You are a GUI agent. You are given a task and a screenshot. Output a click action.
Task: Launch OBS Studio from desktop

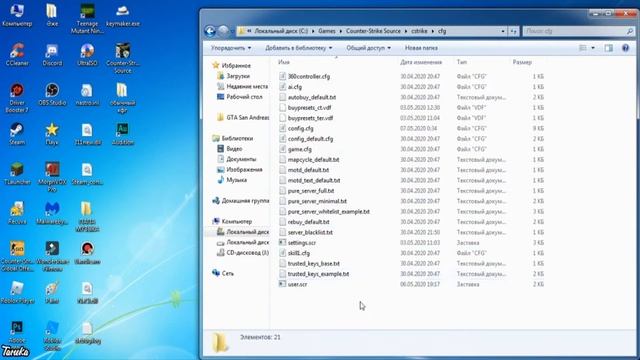coord(52,94)
